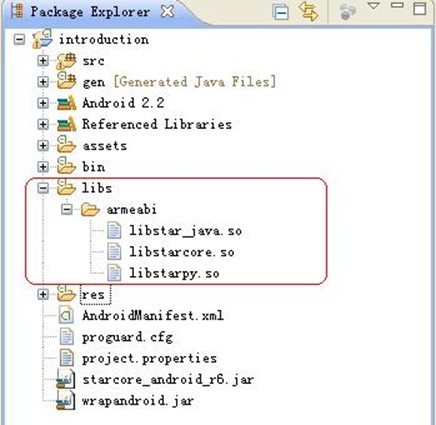Viewport: 436px width, 425px height.
Task: Collapse the libs folder
Action: pyautogui.click(x=43, y=188)
